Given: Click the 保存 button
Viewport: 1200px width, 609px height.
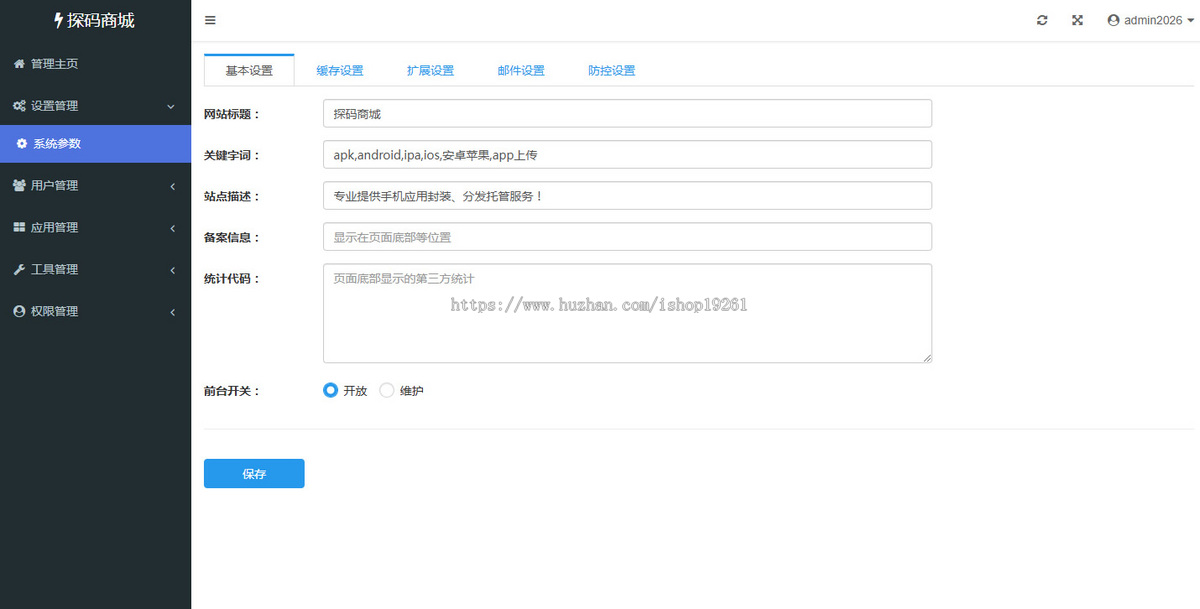Looking at the screenshot, I should point(254,474).
